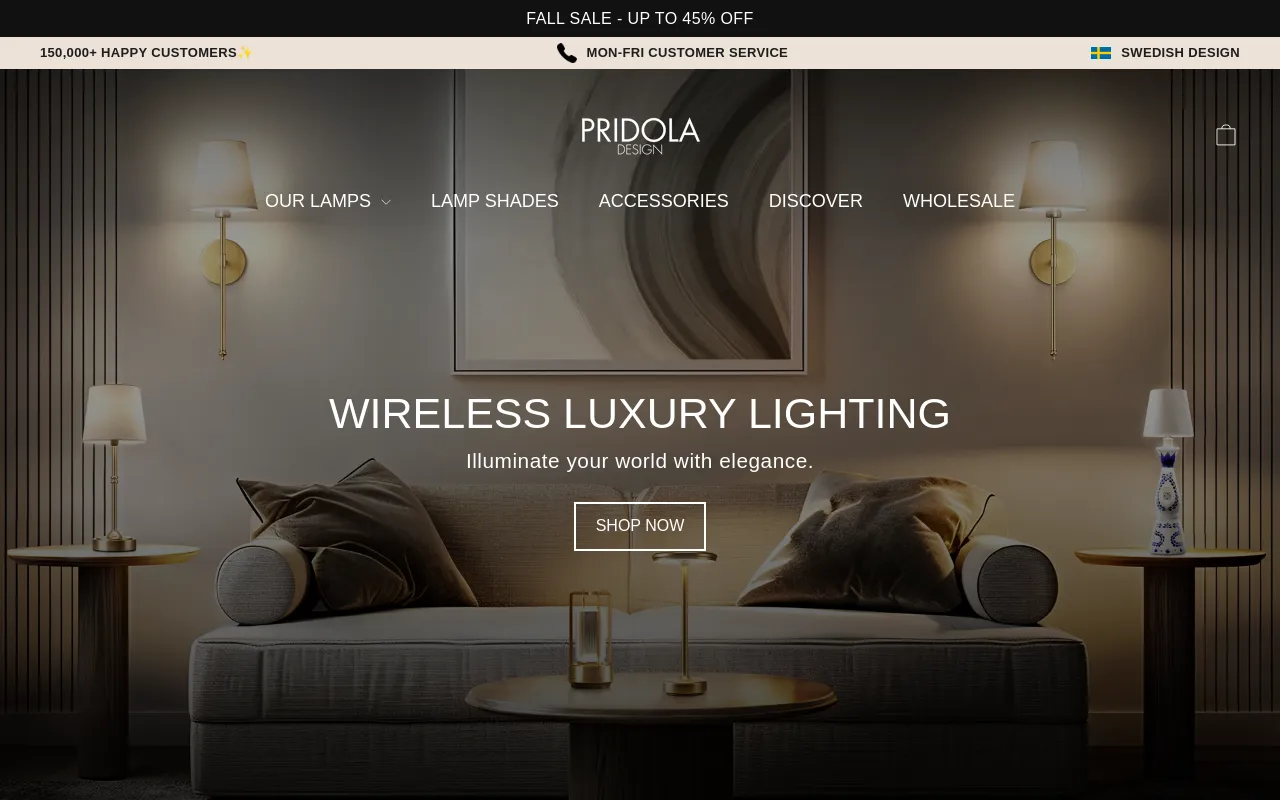Select Discover in the navigation bar
Screen dimensions: 1280x800
[816, 201]
